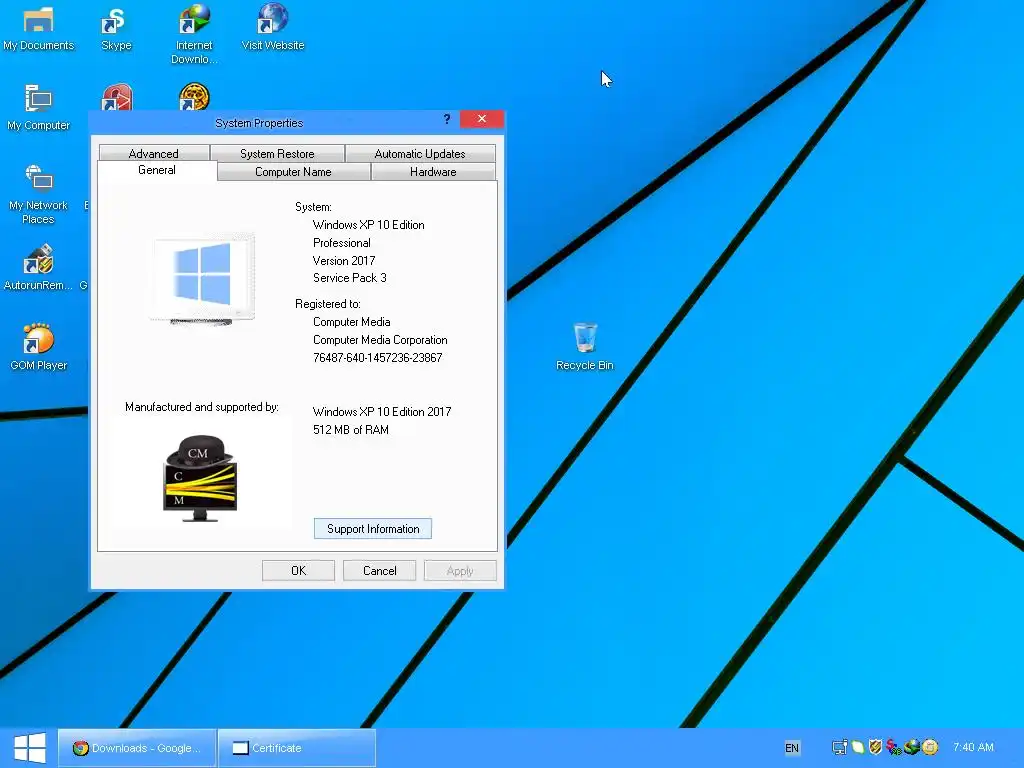
Task: Select the General tab
Action: (x=157, y=170)
